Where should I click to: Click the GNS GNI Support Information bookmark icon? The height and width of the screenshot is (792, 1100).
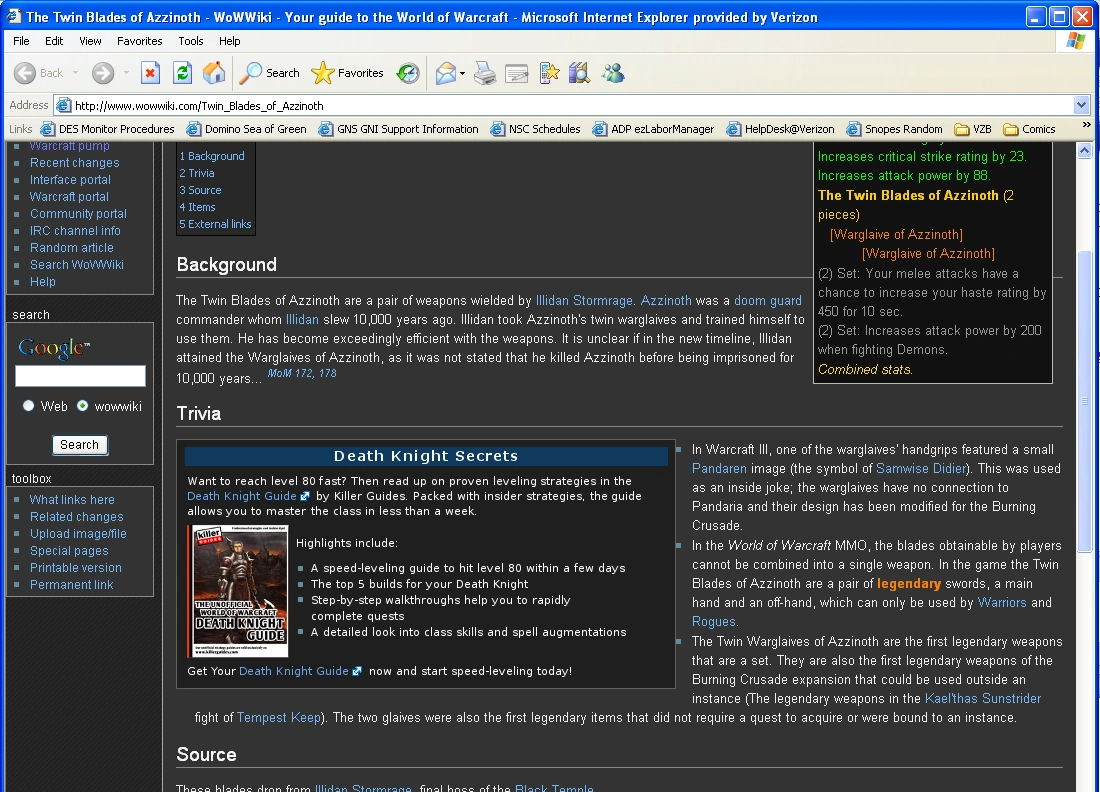[x=326, y=129]
